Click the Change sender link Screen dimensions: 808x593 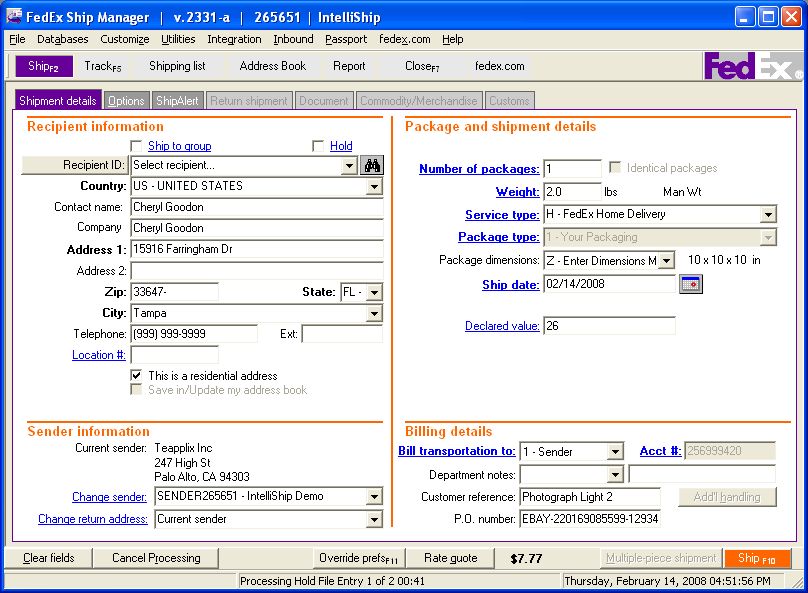107,497
